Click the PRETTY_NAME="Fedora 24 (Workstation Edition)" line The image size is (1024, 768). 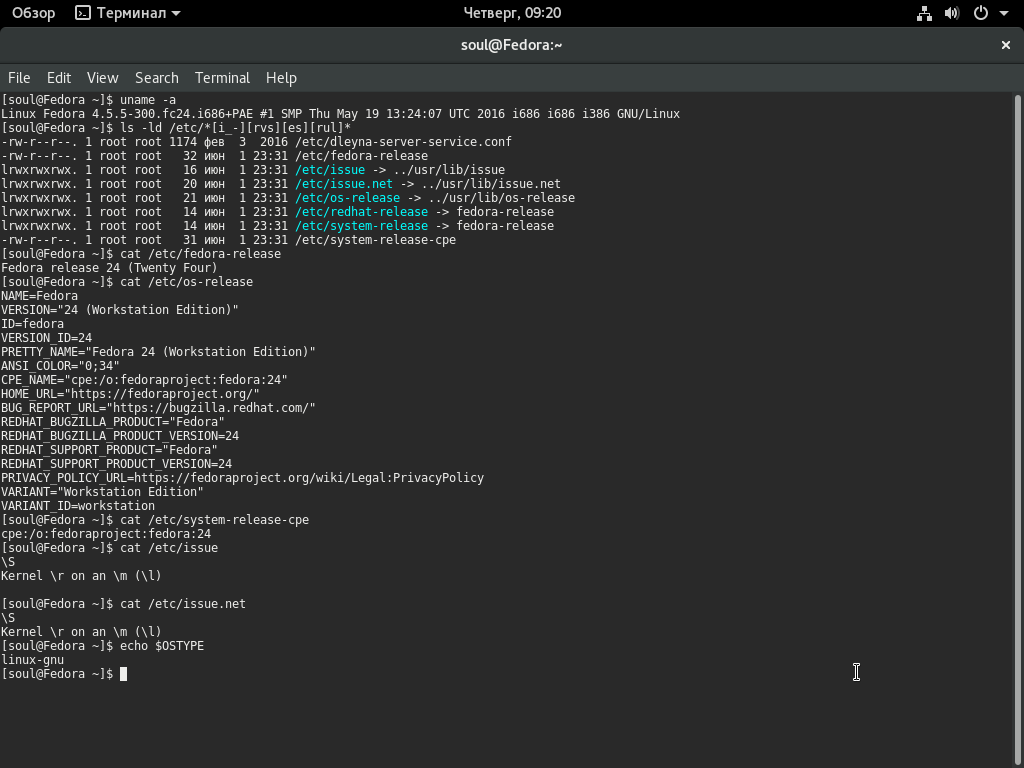coord(159,352)
